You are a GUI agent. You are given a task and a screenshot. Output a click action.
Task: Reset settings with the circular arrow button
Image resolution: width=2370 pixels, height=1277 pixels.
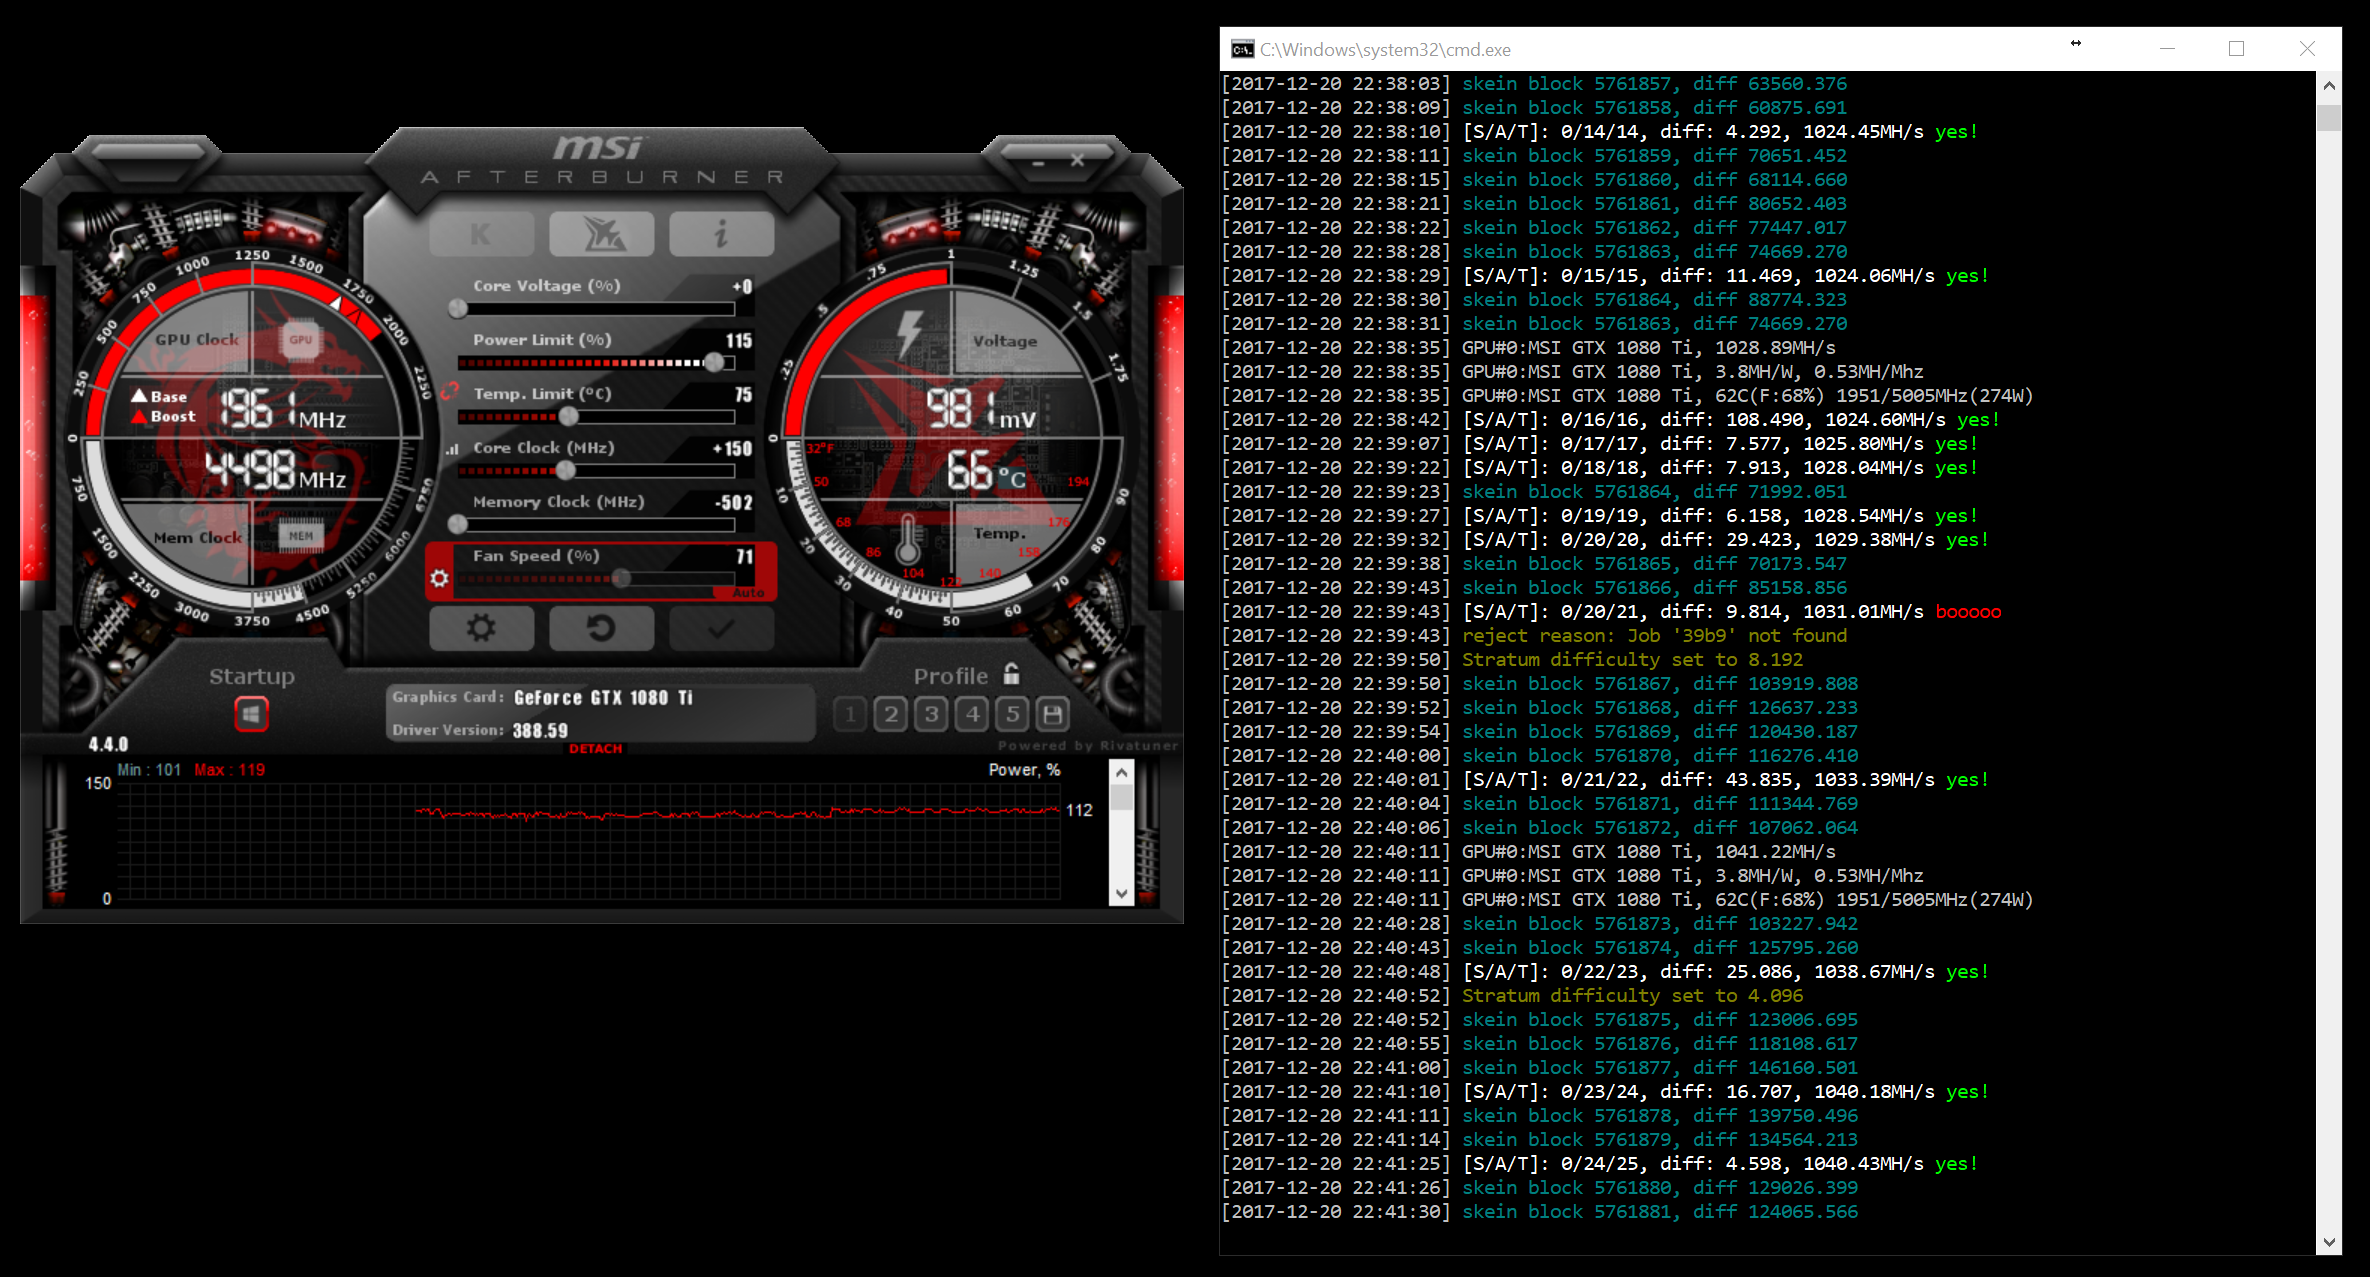point(601,628)
